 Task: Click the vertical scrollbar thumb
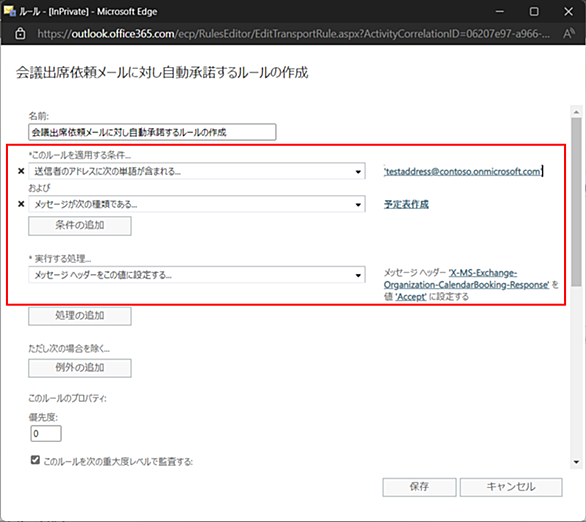[576, 202]
